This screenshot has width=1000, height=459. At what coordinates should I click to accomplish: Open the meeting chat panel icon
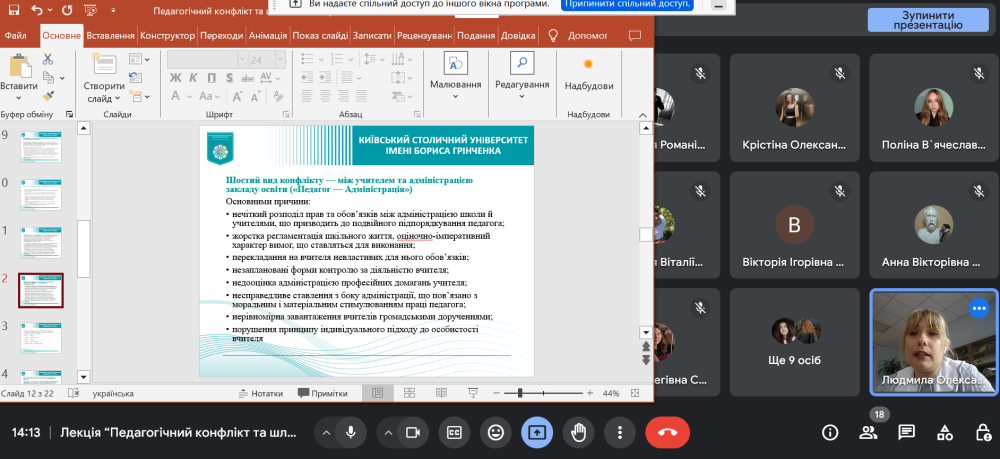(x=906, y=432)
